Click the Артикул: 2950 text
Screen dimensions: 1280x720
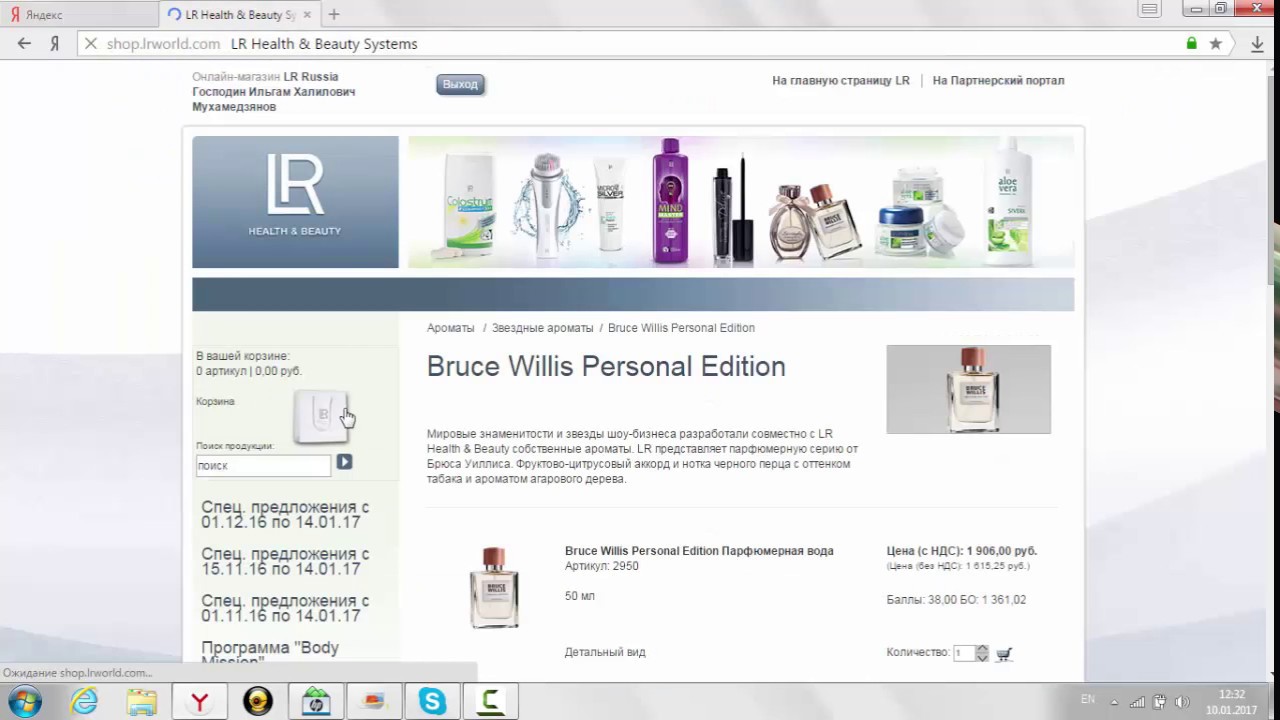(x=602, y=566)
